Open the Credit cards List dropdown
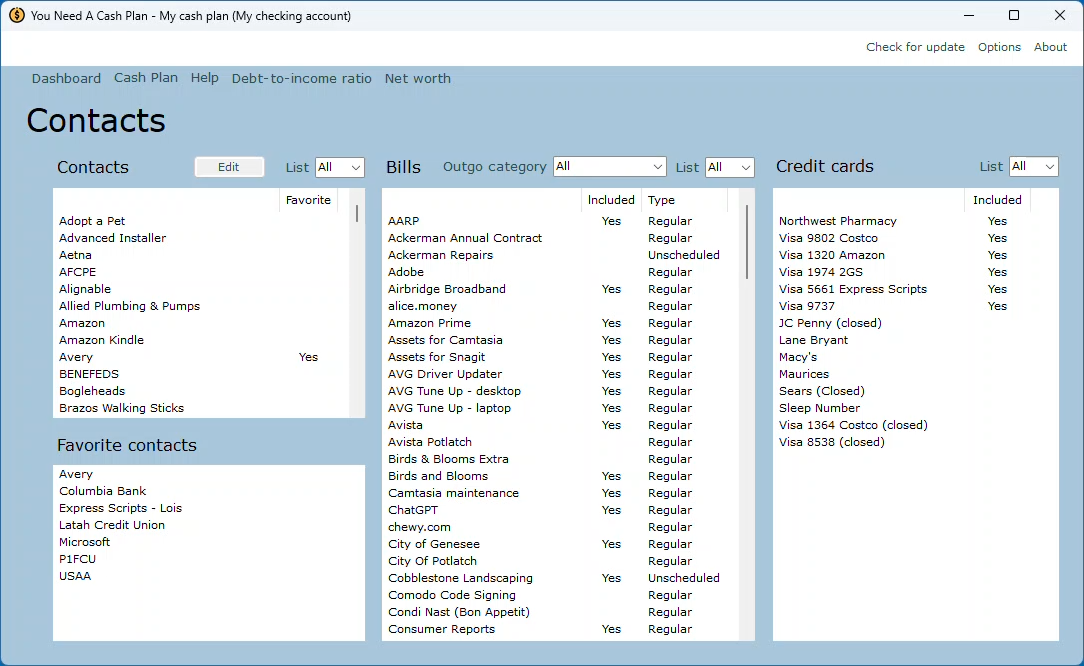The height and width of the screenshot is (666, 1084). click(x=1034, y=166)
